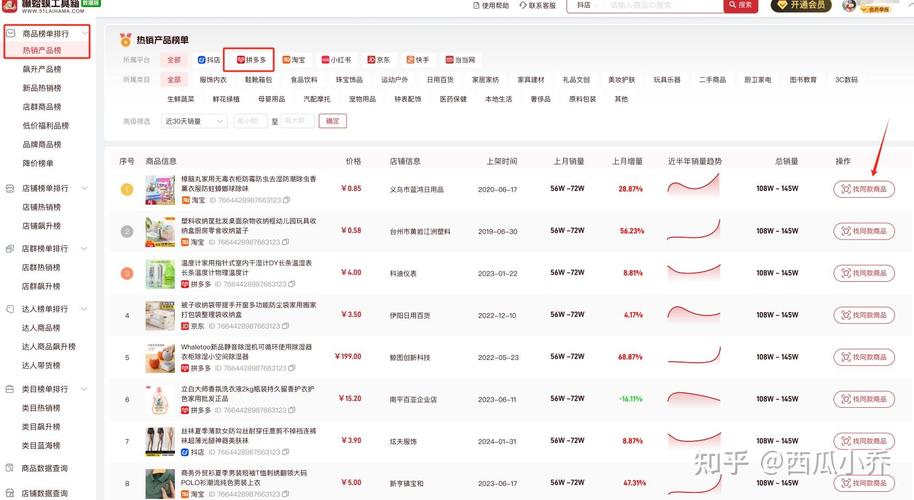Collapse the 店群榜单排行 sidebar section
The height and width of the screenshot is (500, 914).
coord(85,248)
